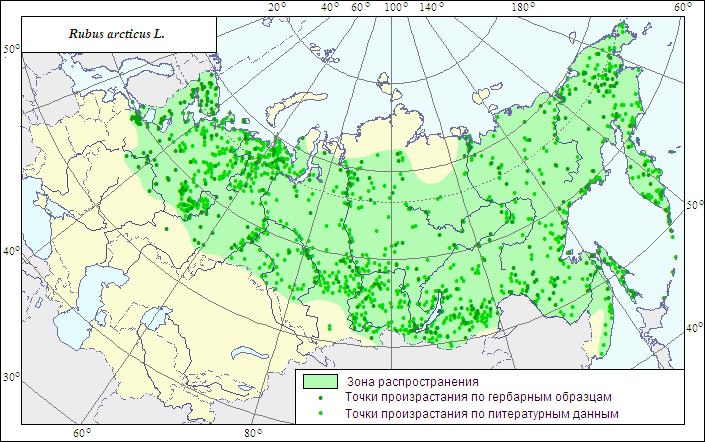705x442 pixels.
Task: Click the bright green literature point symbol in legend
Action: 321,413
